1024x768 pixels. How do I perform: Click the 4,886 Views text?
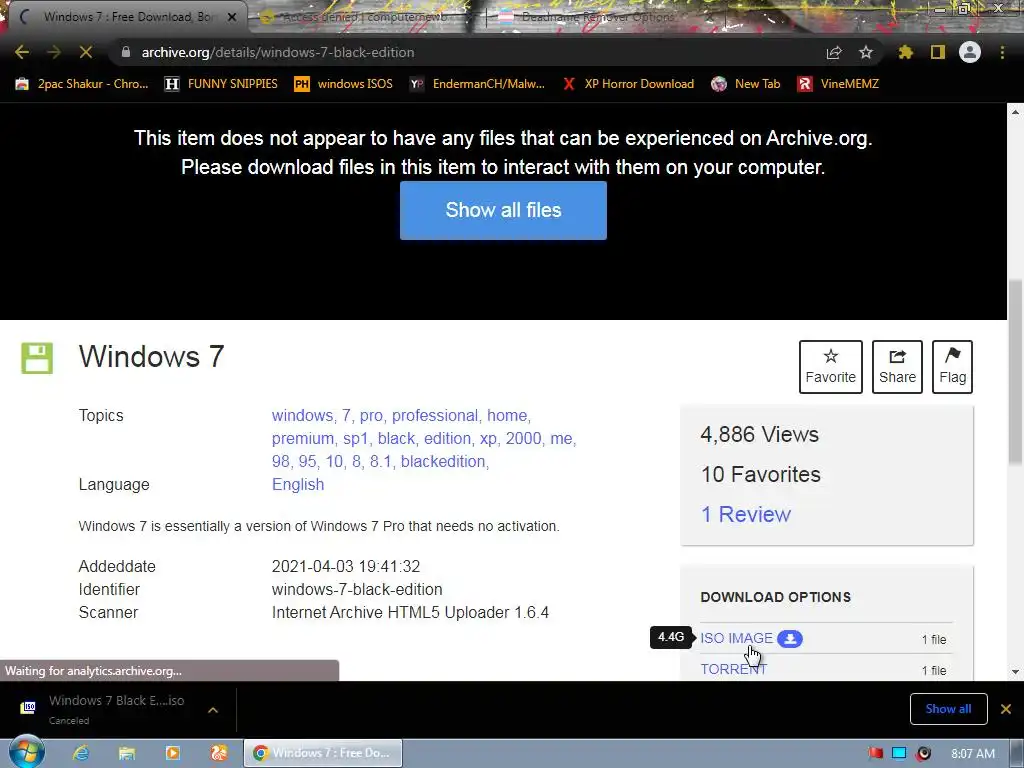click(760, 434)
